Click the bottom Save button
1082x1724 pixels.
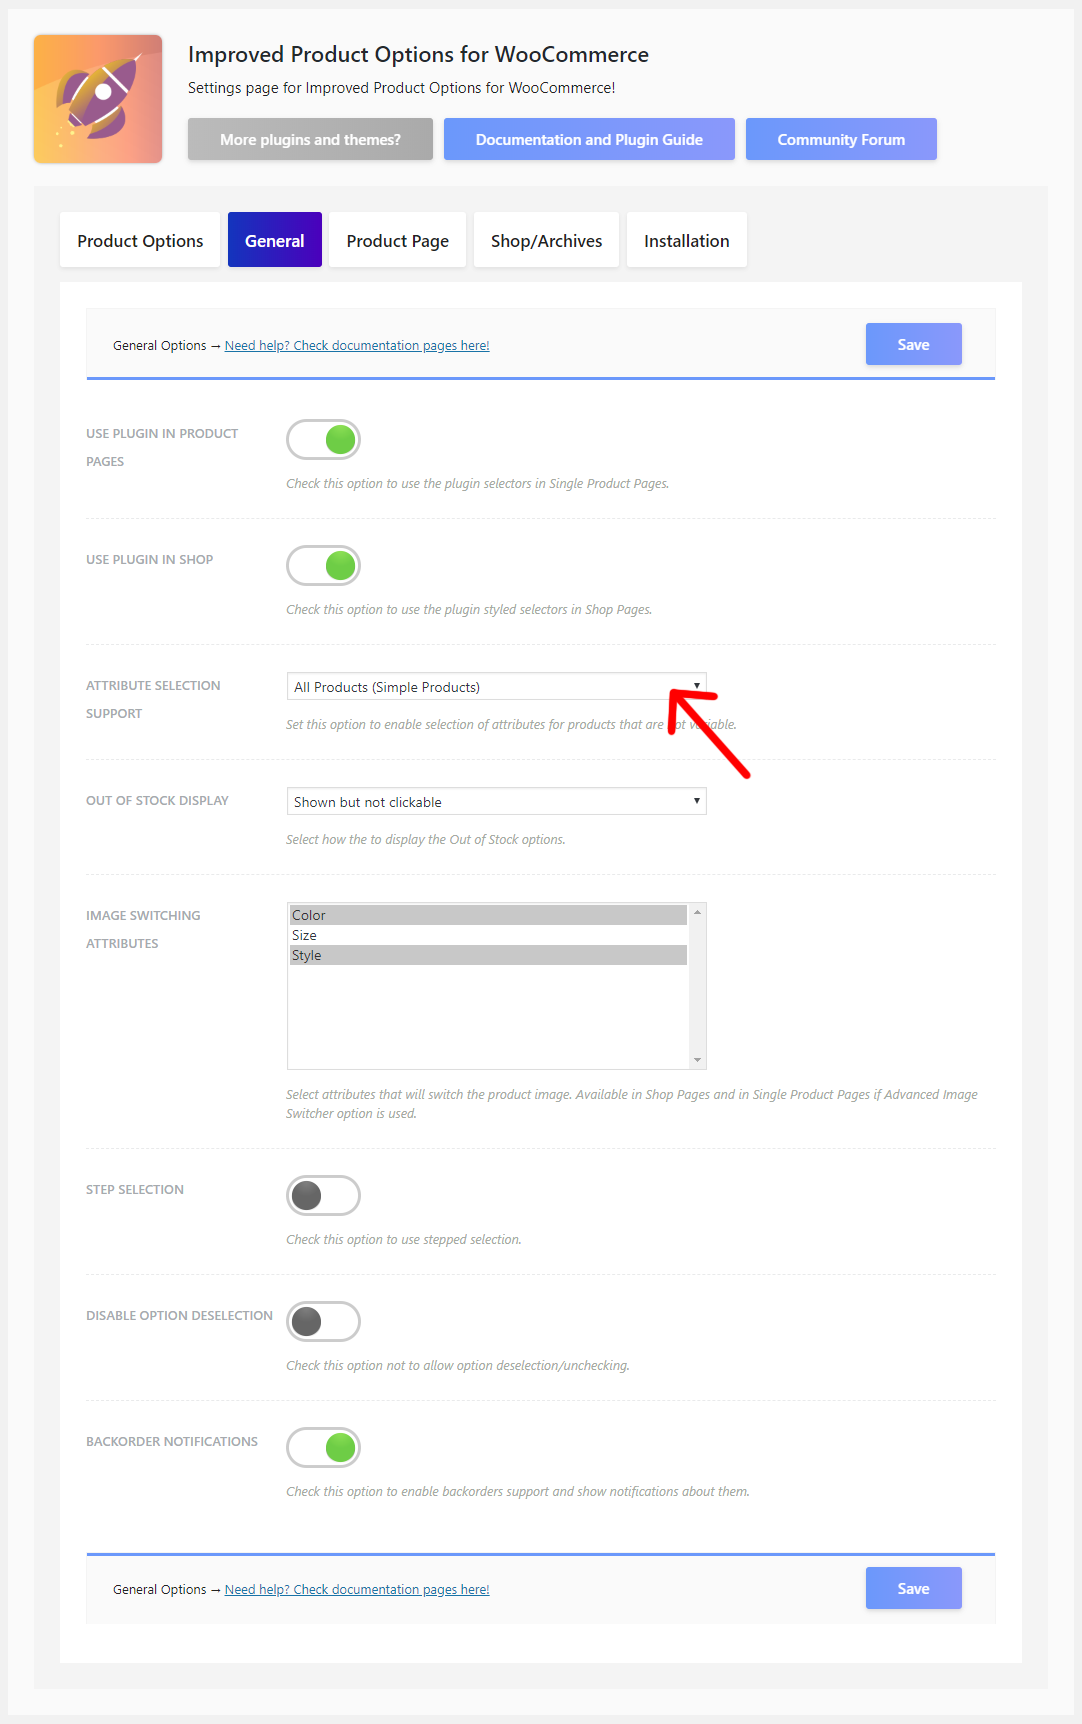pyautogui.click(x=914, y=1588)
